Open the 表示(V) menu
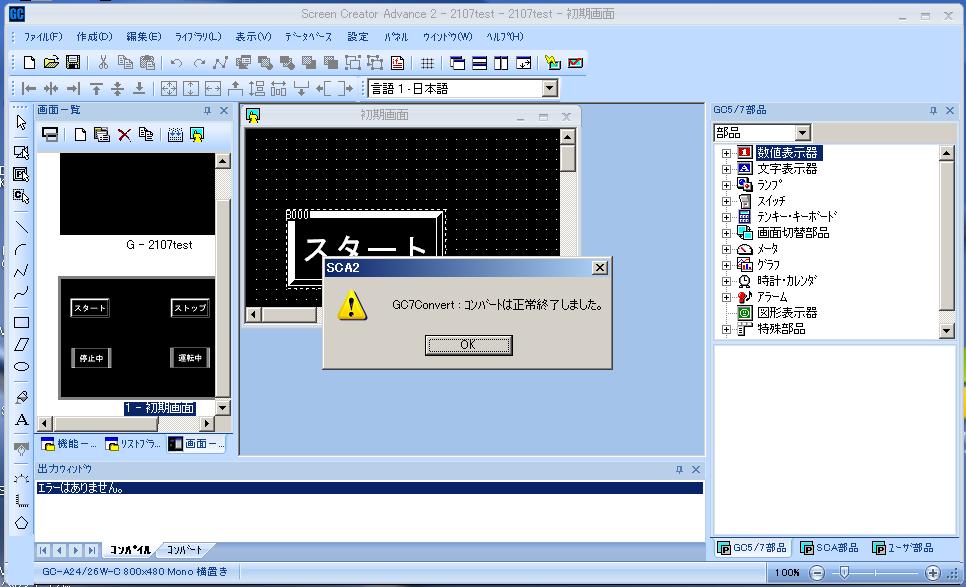 point(253,37)
